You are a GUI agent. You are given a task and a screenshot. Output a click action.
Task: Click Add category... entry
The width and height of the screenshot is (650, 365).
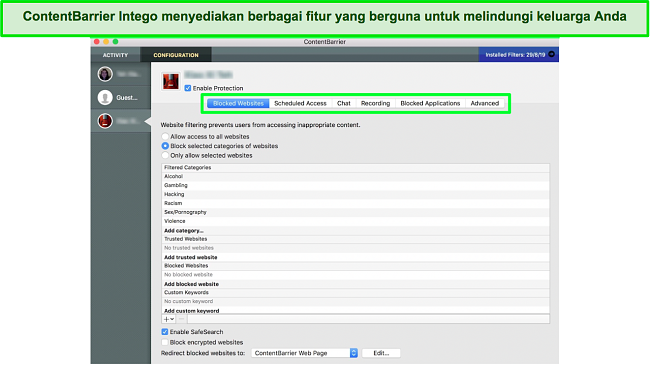(184, 231)
